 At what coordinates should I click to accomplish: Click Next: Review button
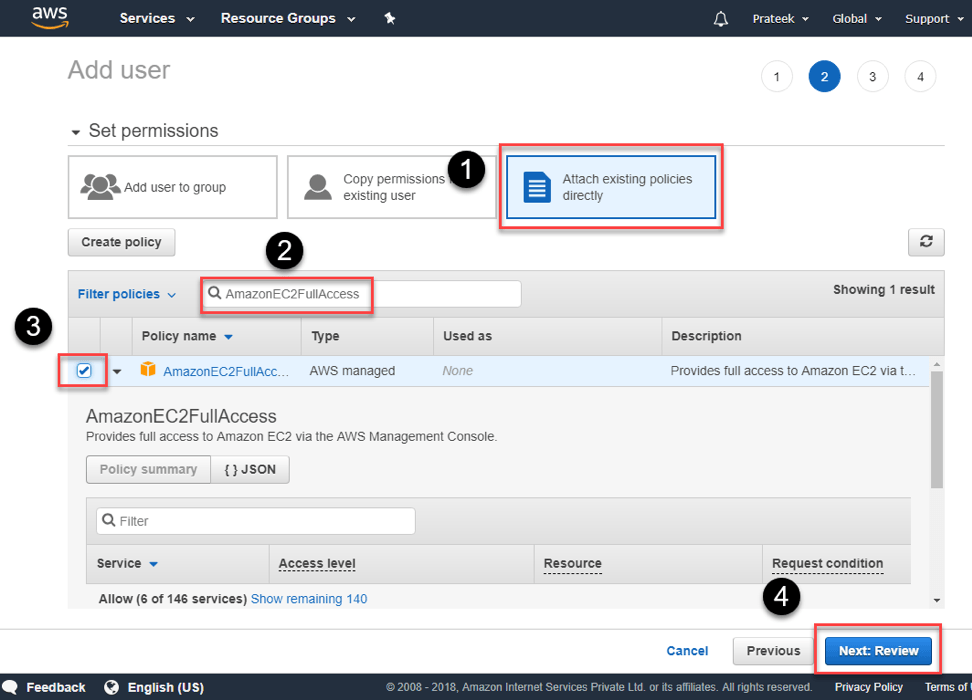(x=878, y=651)
